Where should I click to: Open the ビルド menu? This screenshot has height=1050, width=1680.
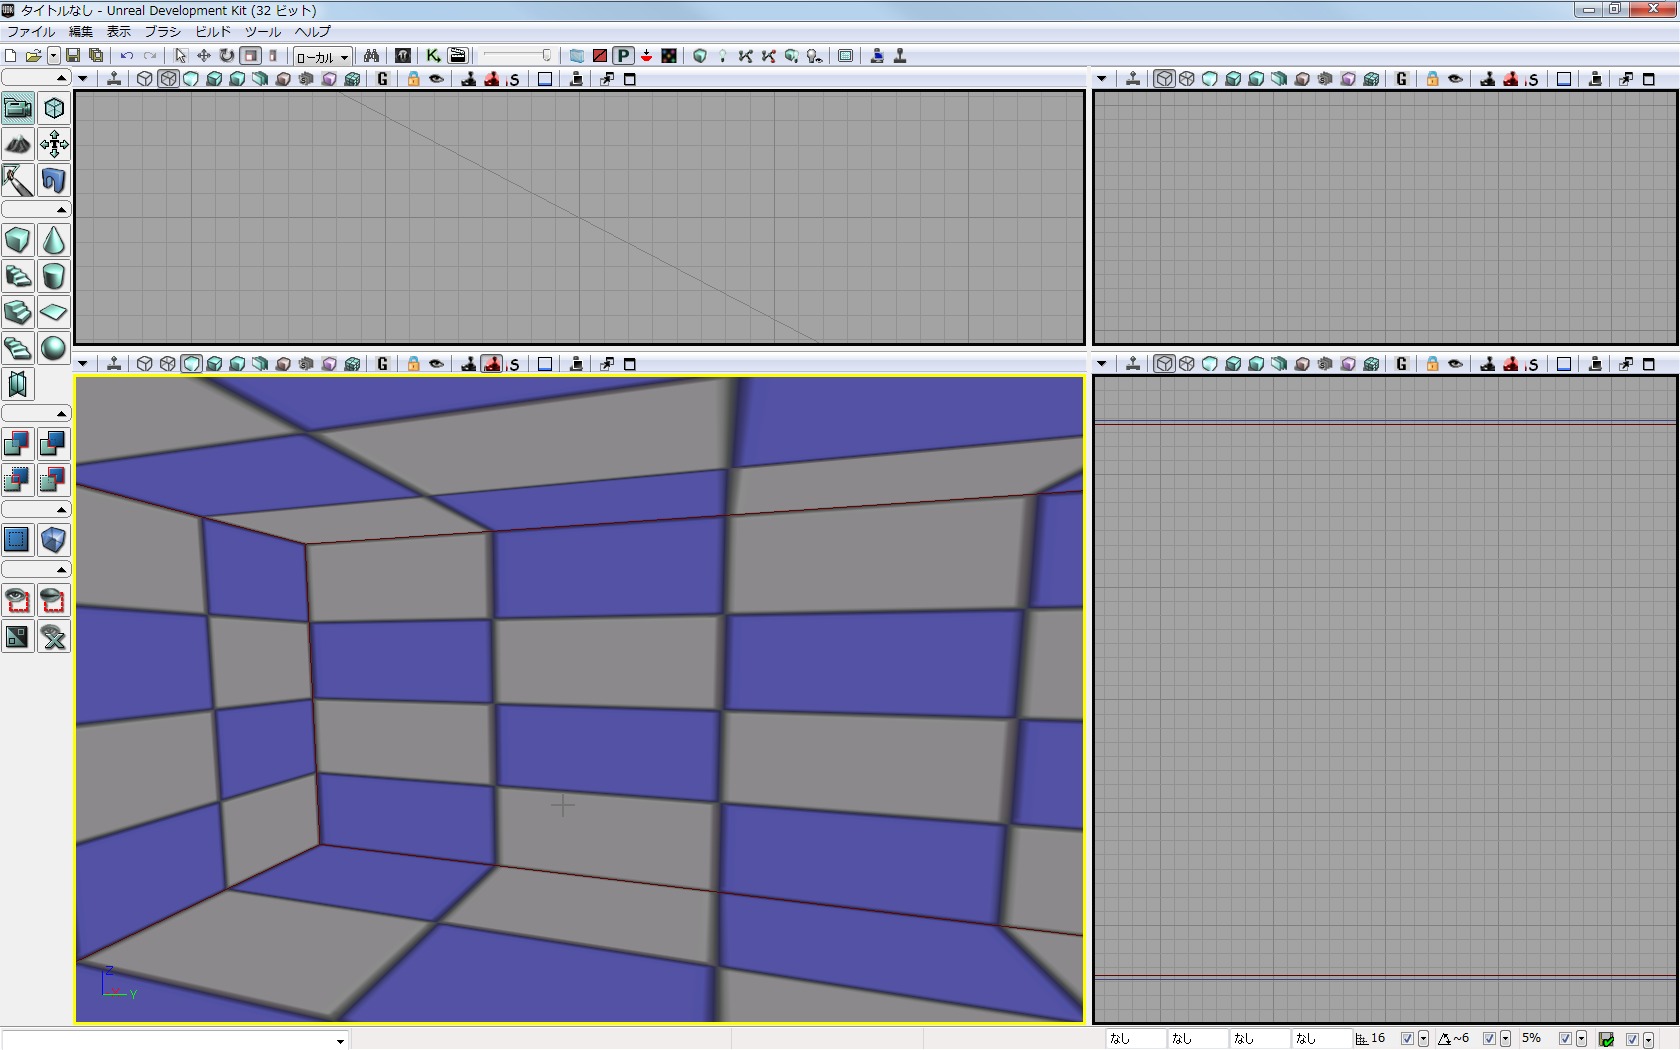click(x=212, y=32)
